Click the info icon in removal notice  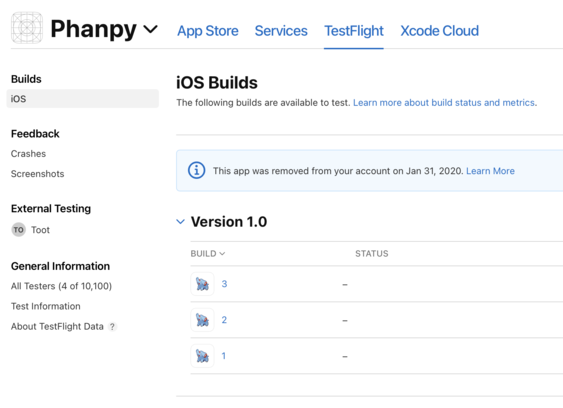click(196, 170)
